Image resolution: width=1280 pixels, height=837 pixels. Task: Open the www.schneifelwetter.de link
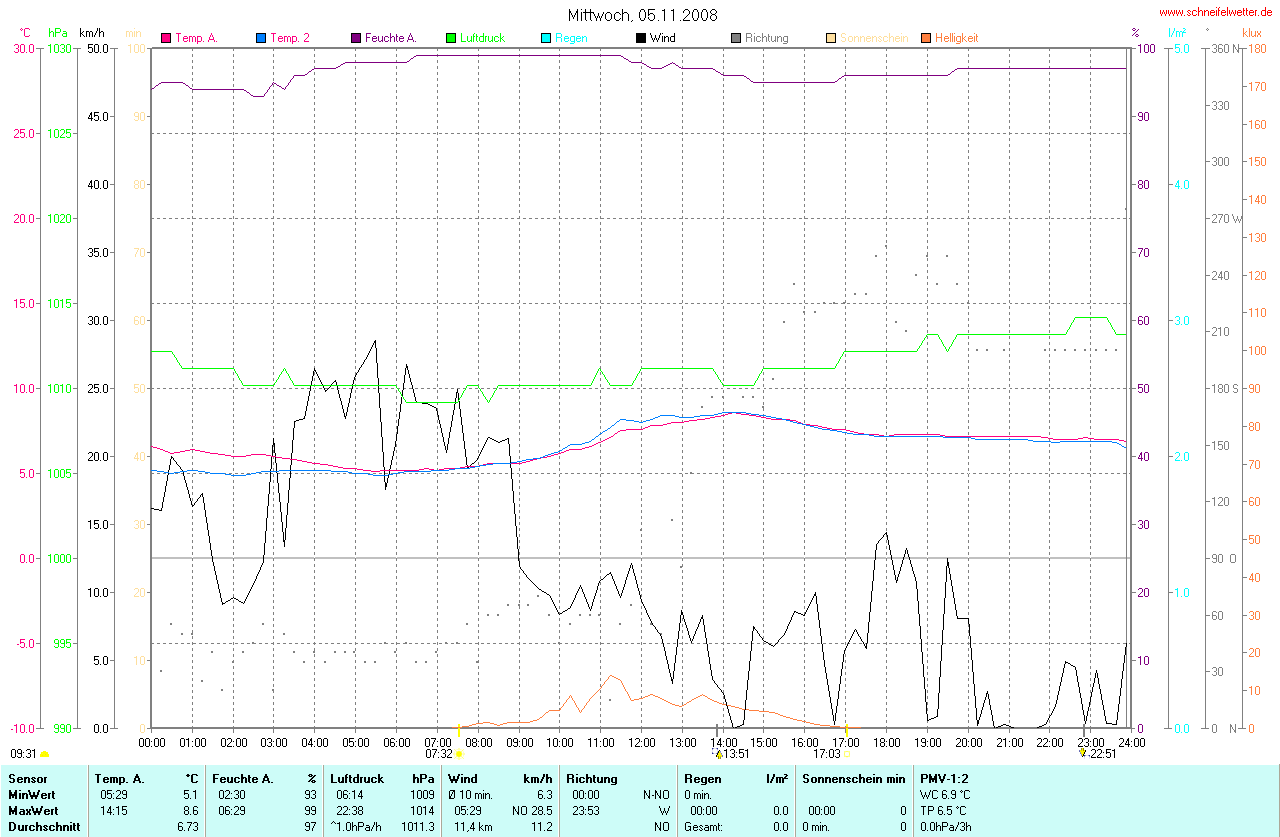1216,12
